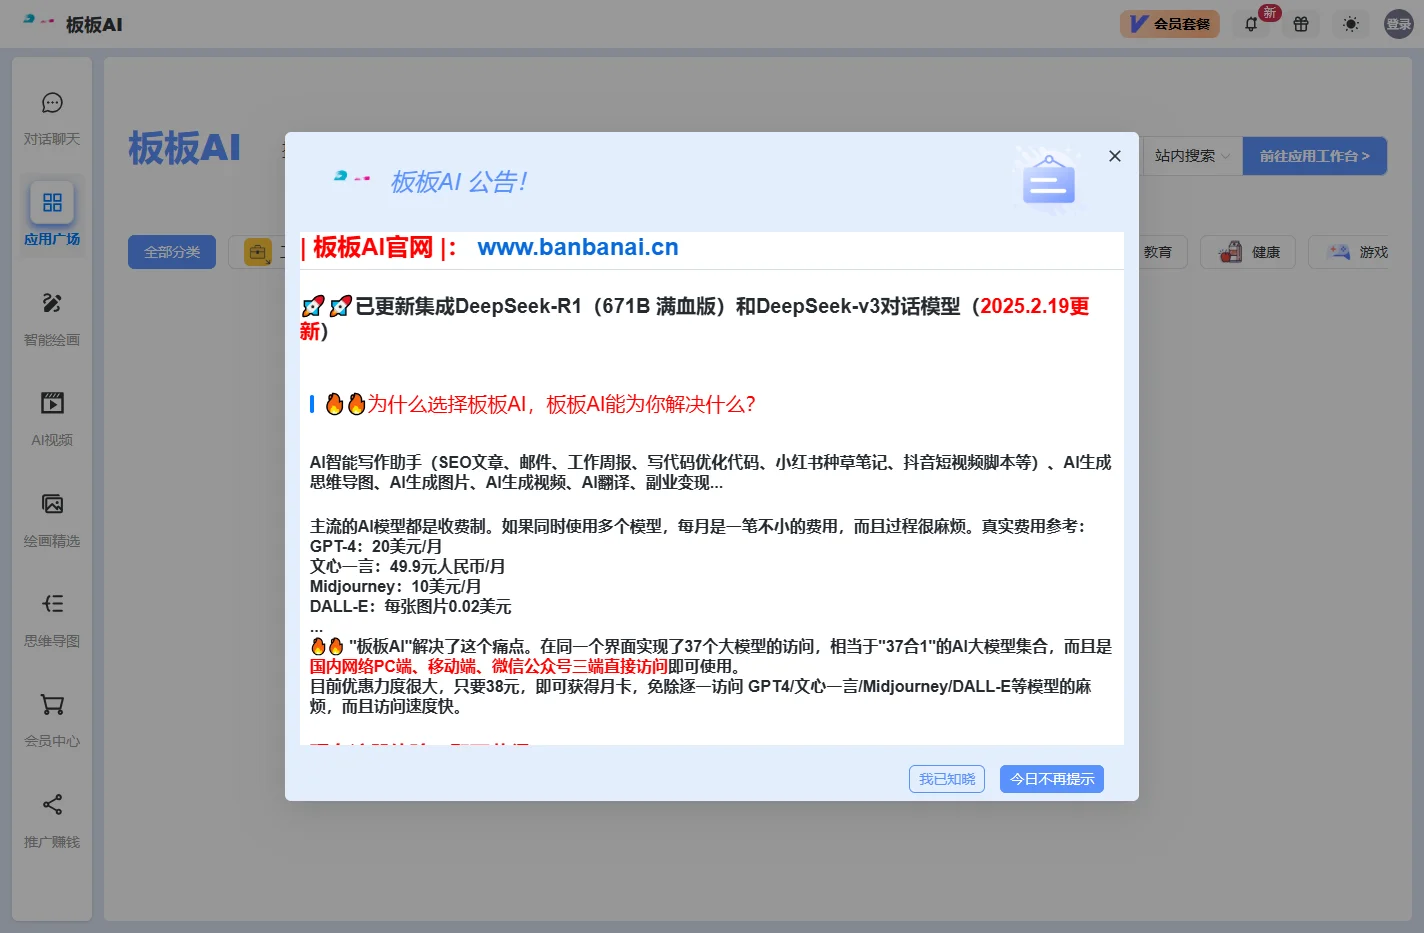Click the 板板AI logo in top bar
The height and width of the screenshot is (933, 1424).
73,24
